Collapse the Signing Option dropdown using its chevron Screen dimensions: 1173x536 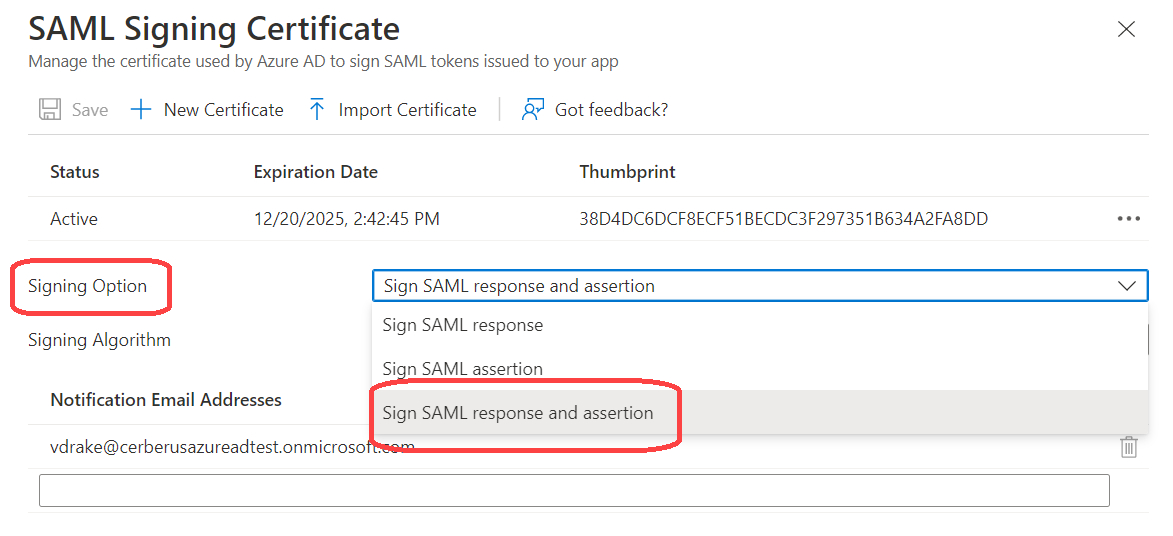tap(1127, 286)
